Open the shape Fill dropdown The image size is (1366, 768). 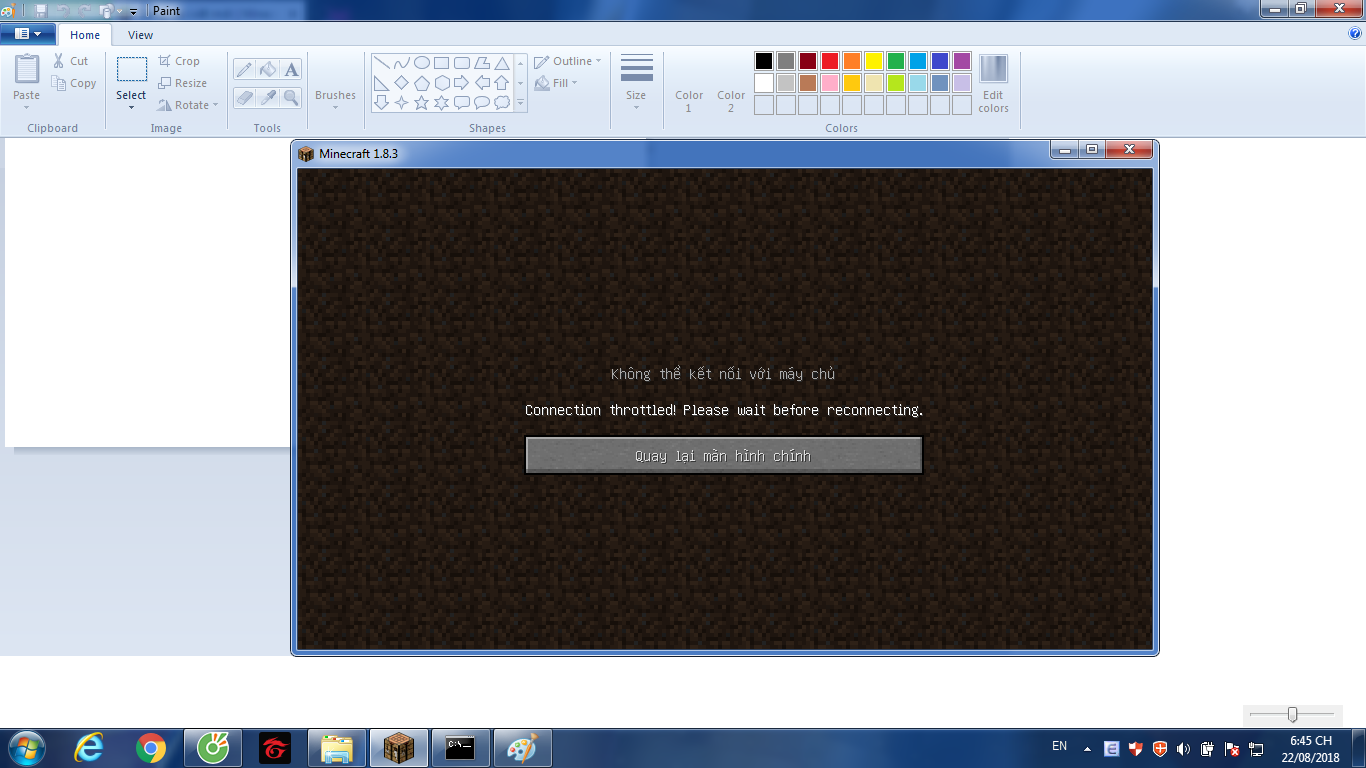point(556,83)
